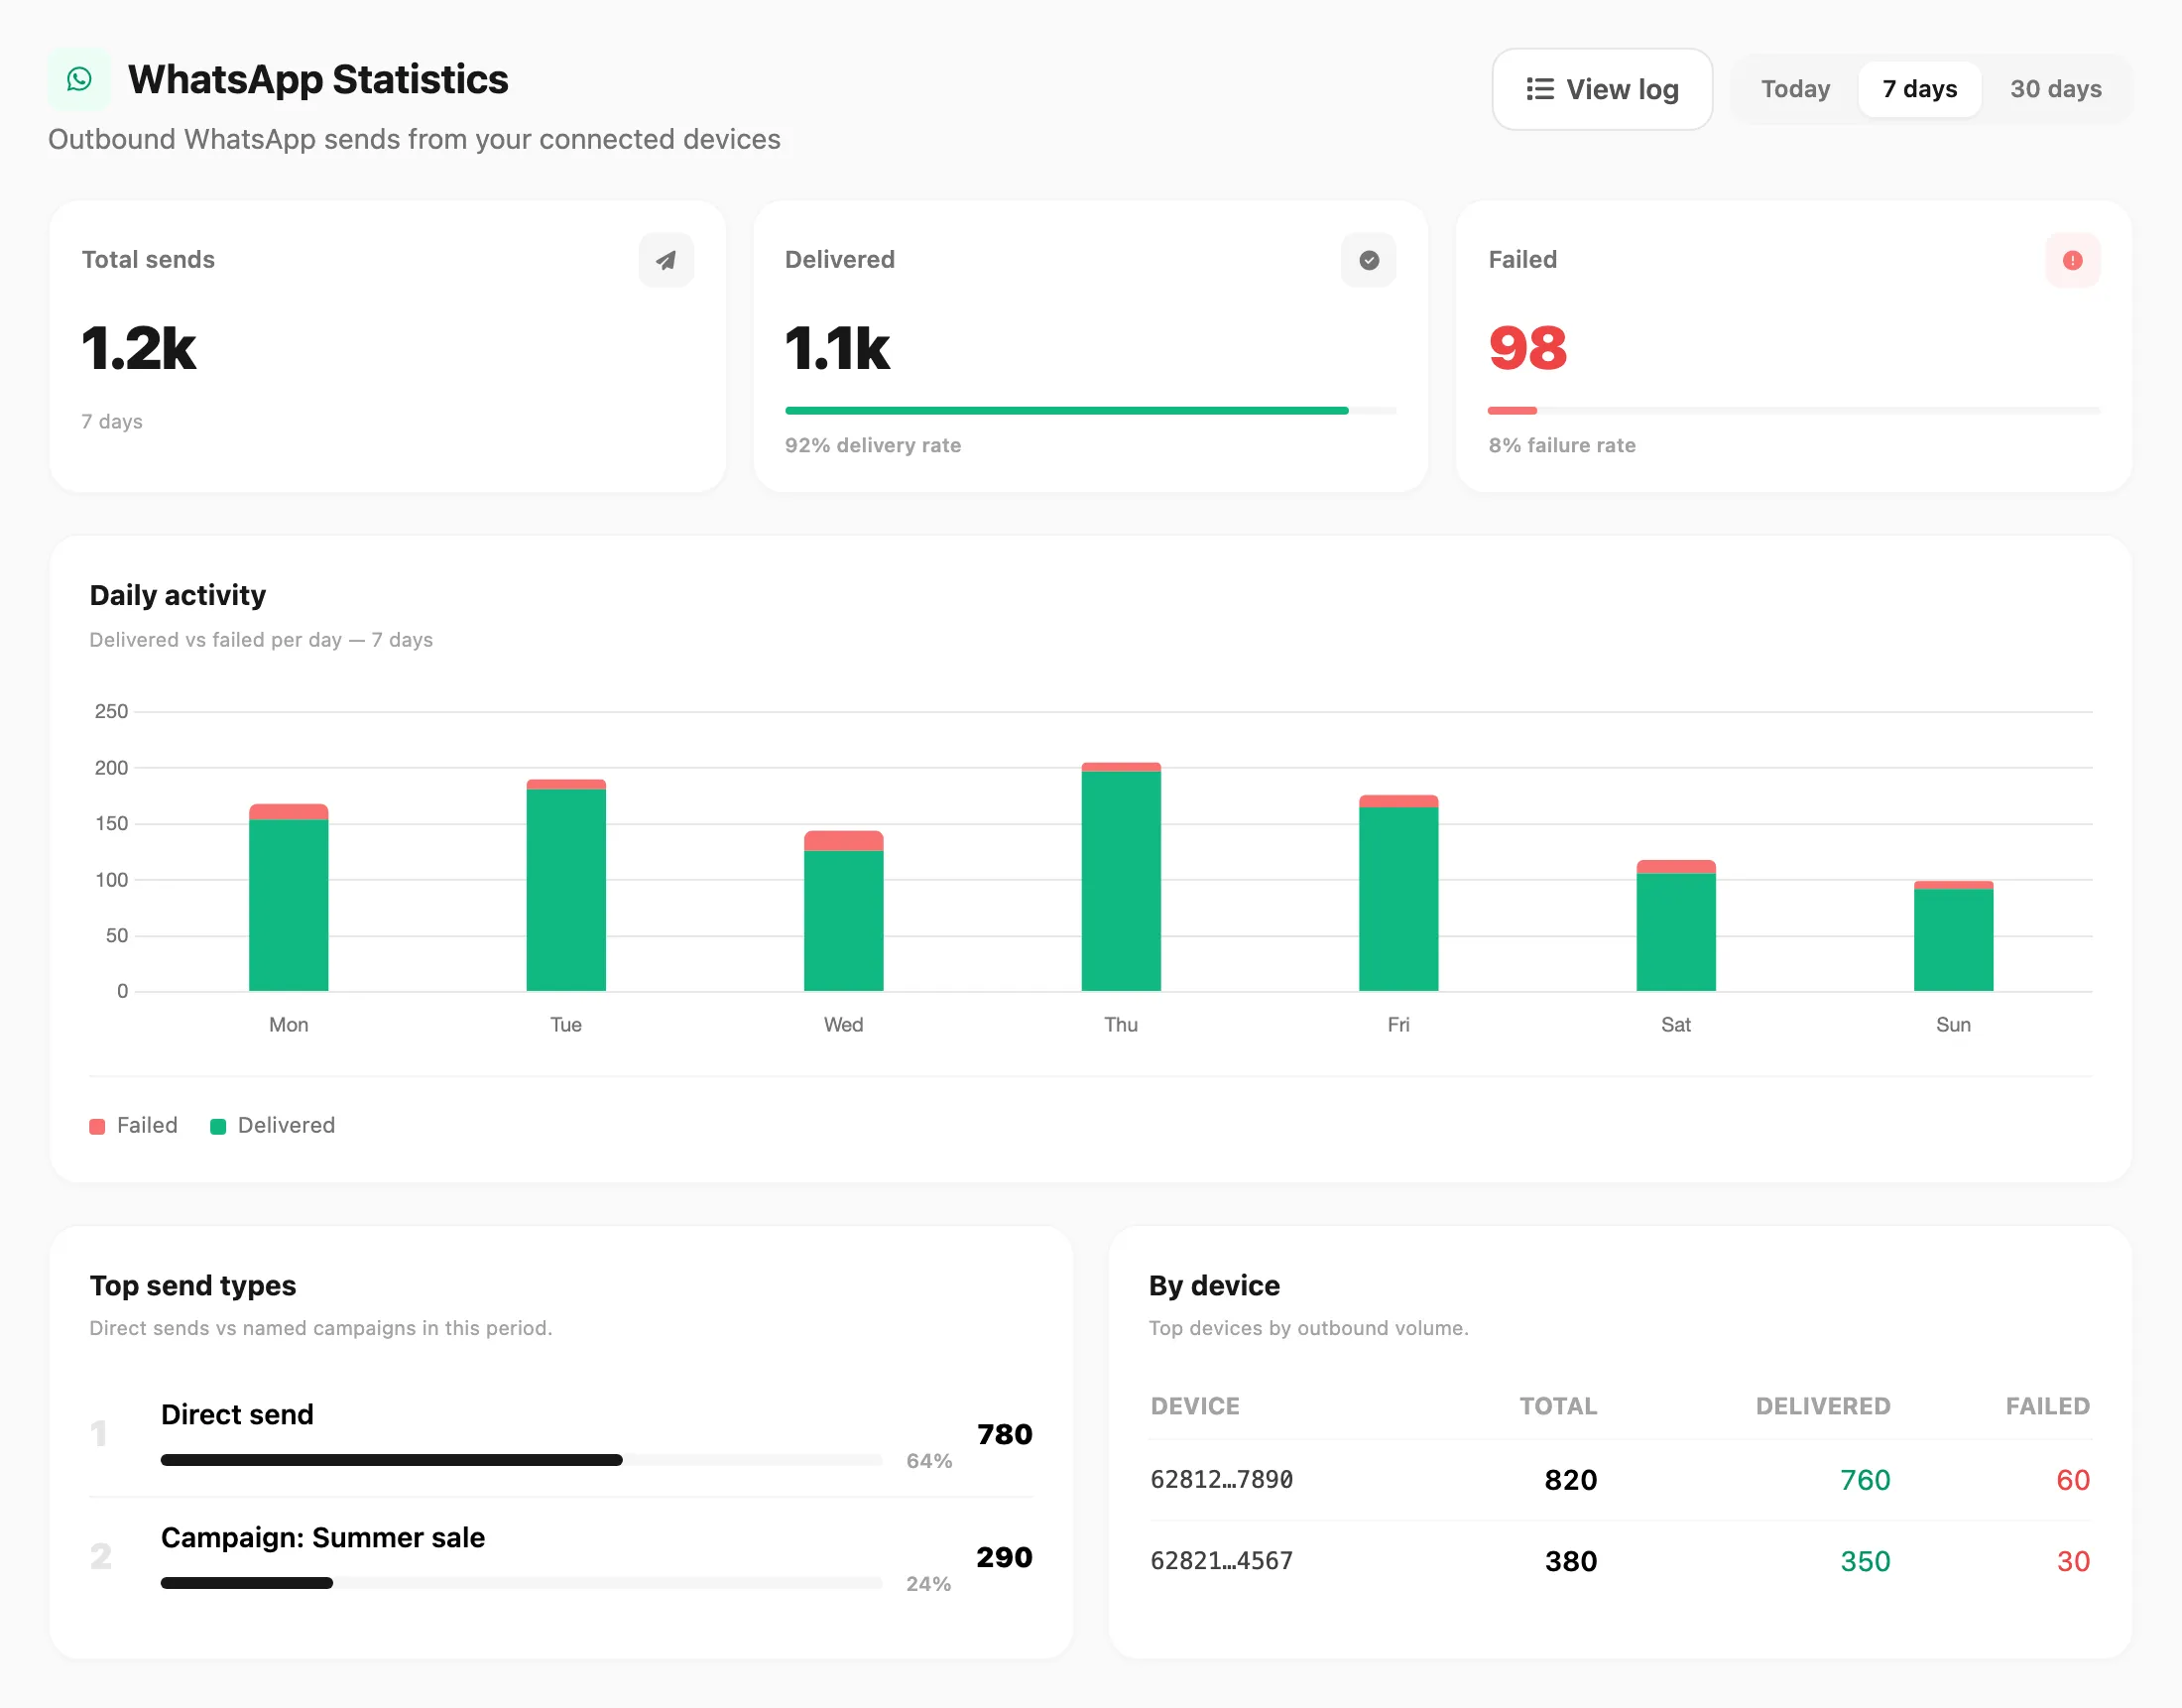The image size is (2182, 1708).
Task: Click the "92% delivery rate" label
Action: click(873, 445)
